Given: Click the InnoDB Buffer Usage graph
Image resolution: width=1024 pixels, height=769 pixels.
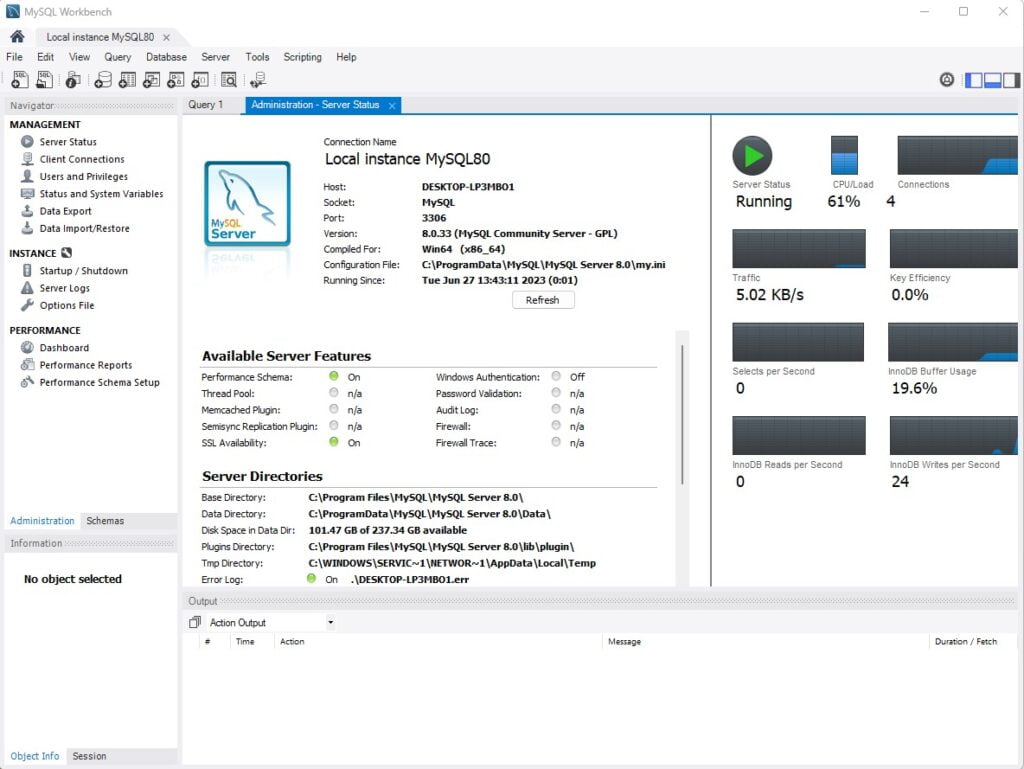Looking at the screenshot, I should click(x=953, y=341).
